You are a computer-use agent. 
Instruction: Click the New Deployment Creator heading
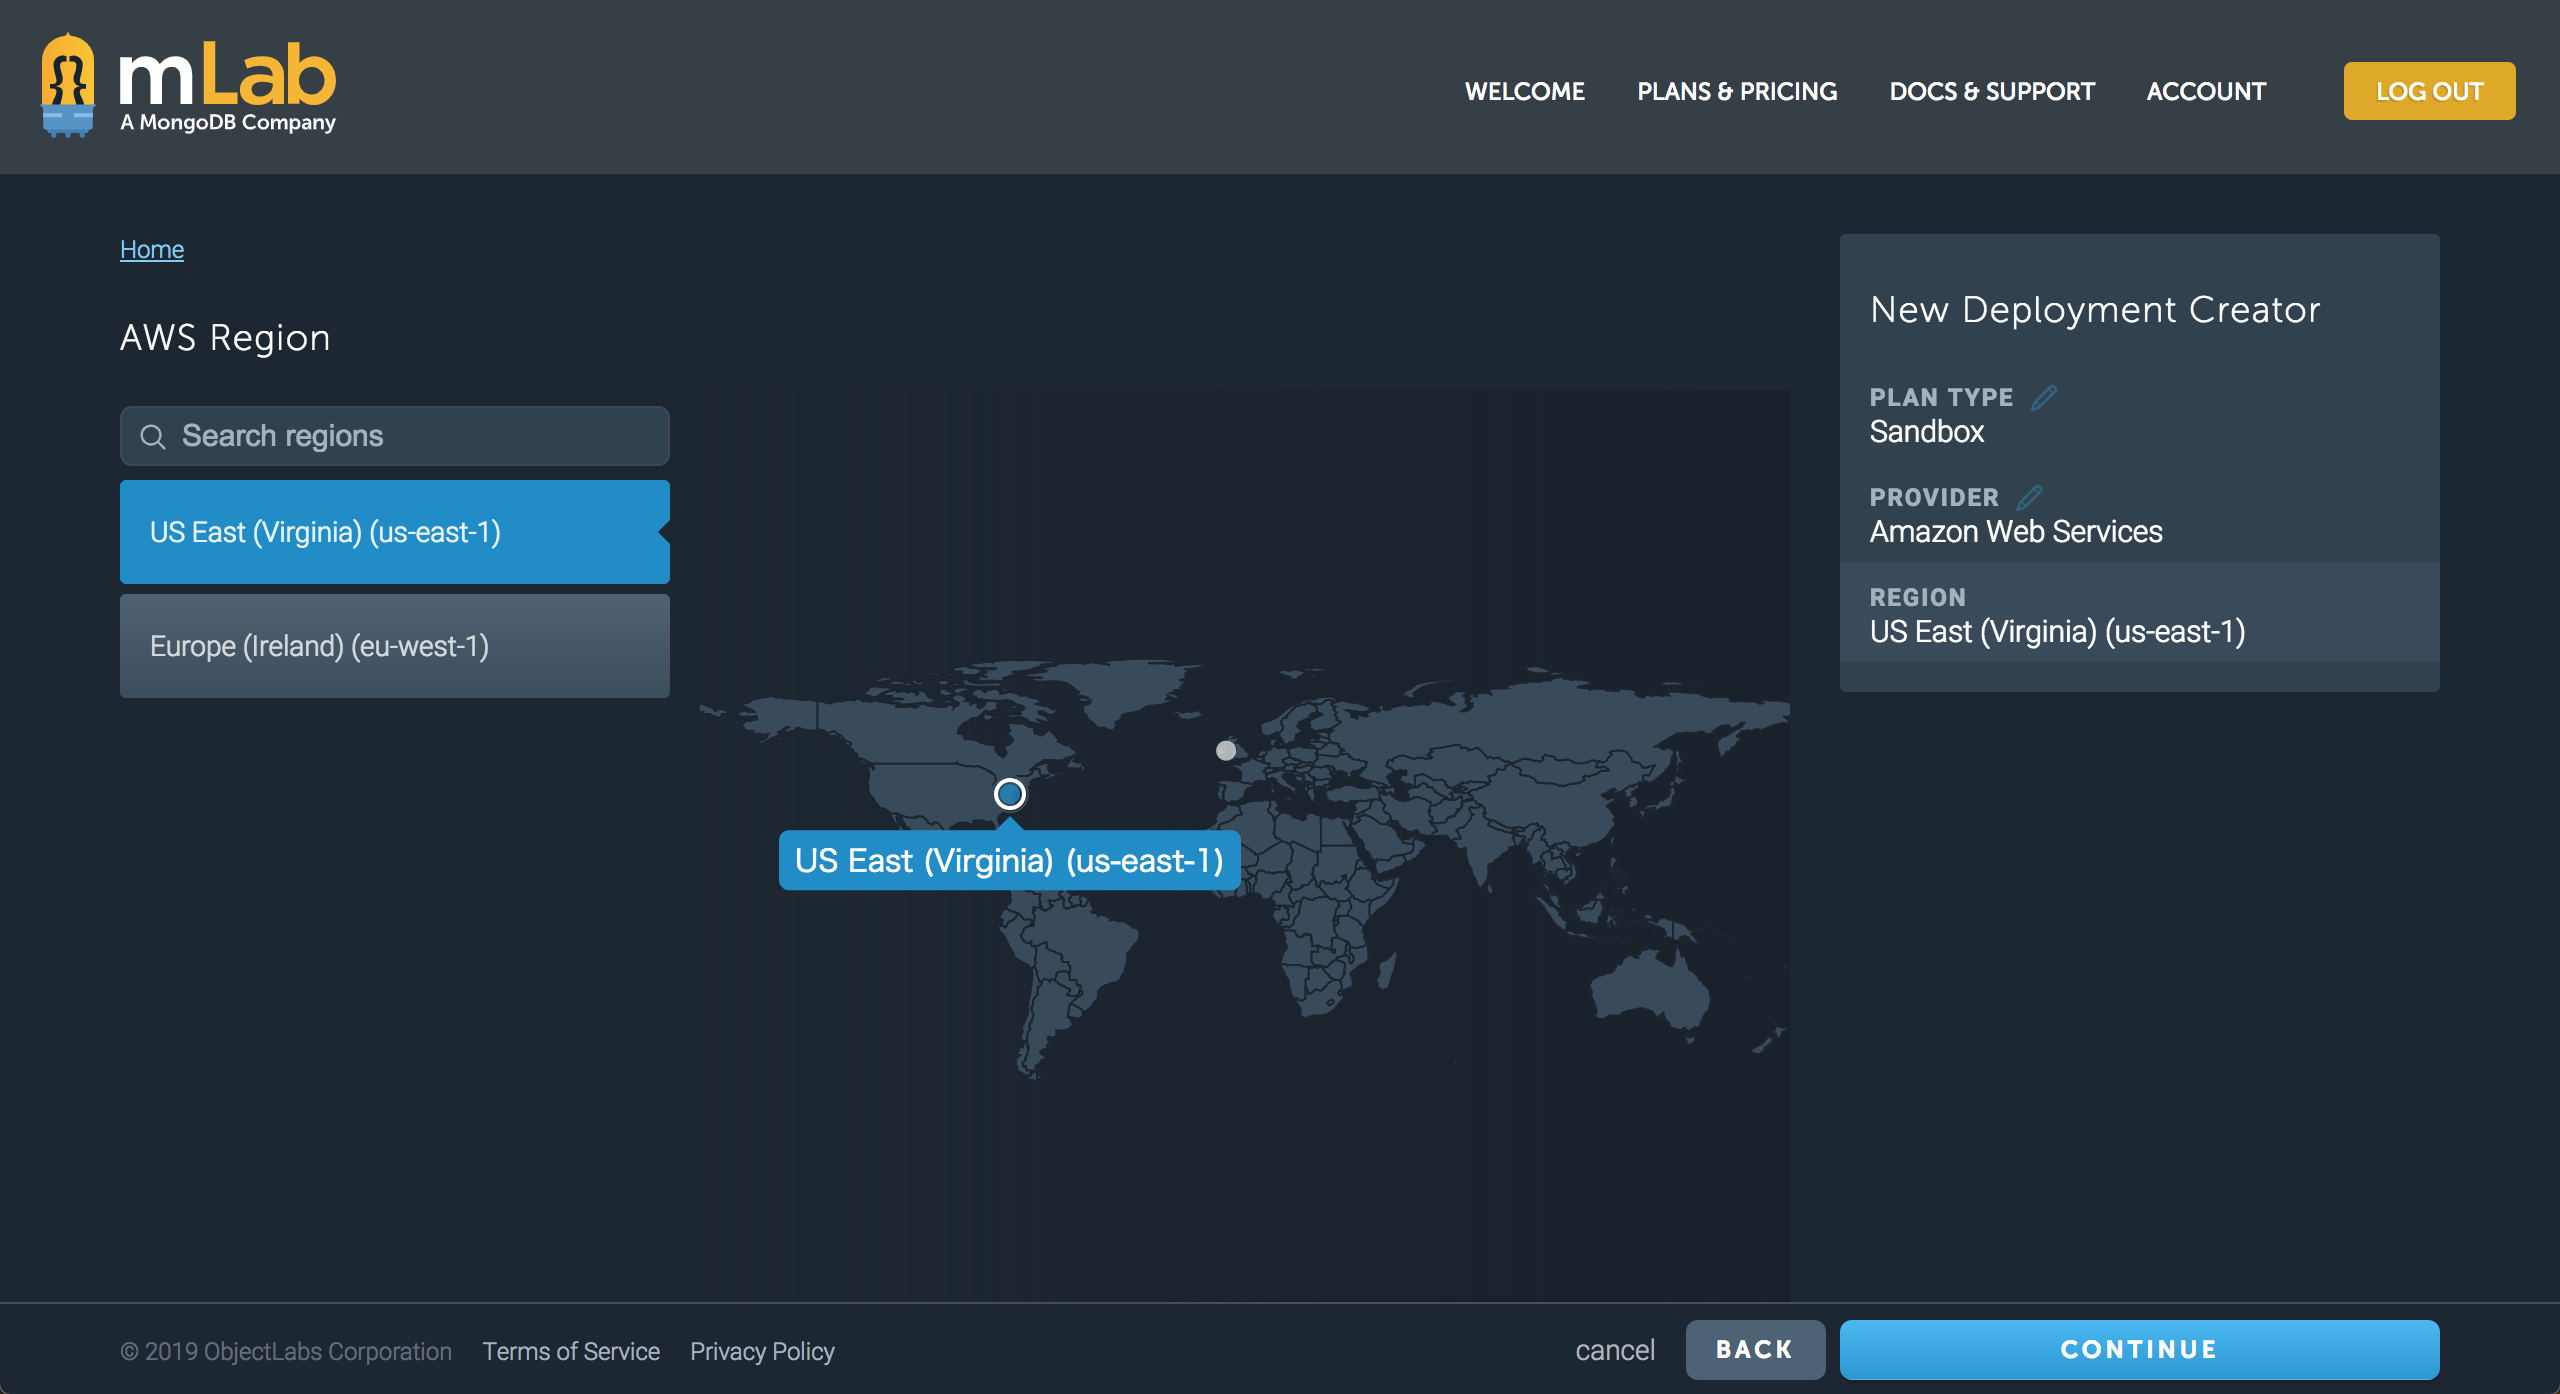pos(2095,310)
